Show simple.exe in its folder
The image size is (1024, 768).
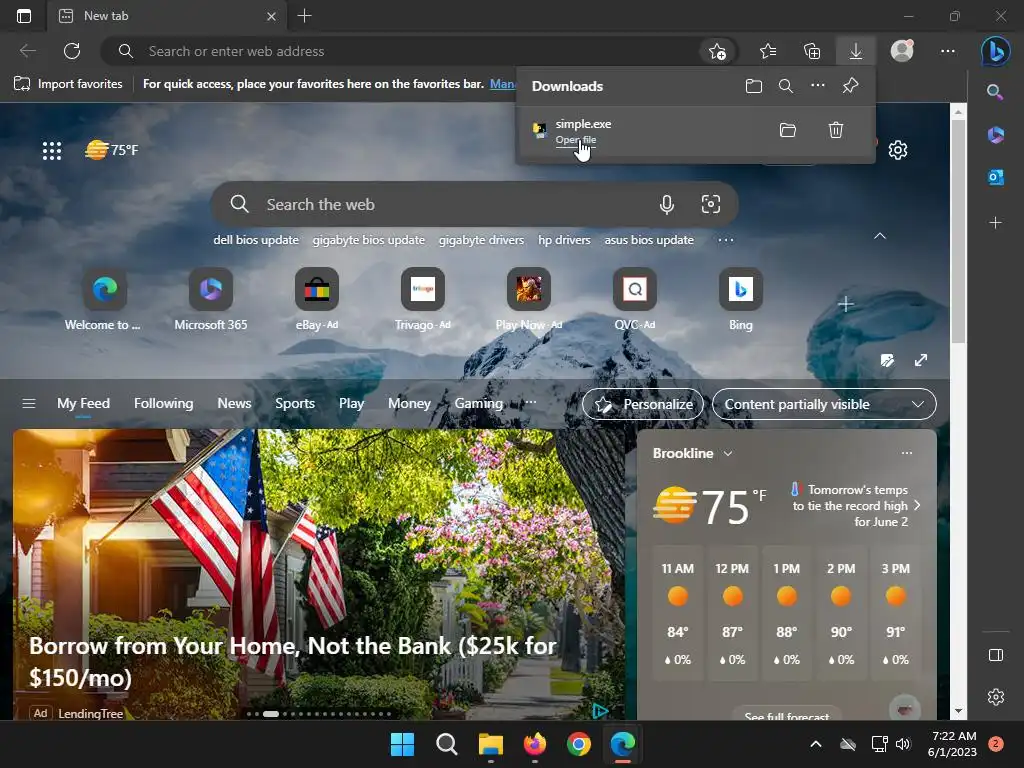[788, 130]
